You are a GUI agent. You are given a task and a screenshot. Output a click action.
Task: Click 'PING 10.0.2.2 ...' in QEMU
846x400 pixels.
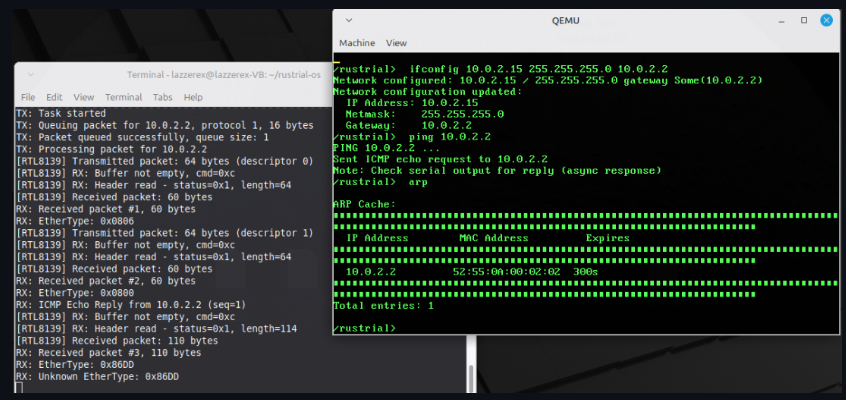(x=386, y=148)
